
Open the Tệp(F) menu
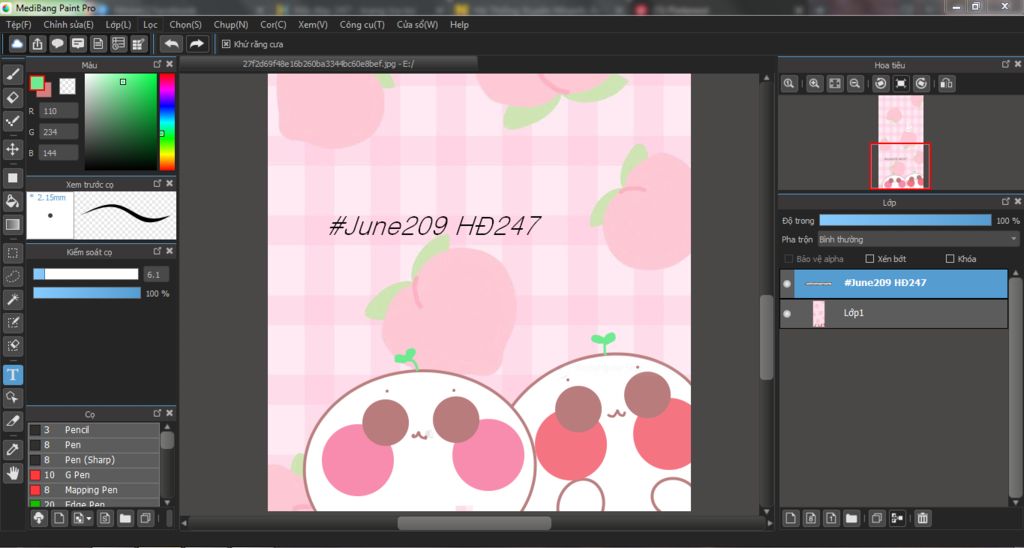pos(18,25)
